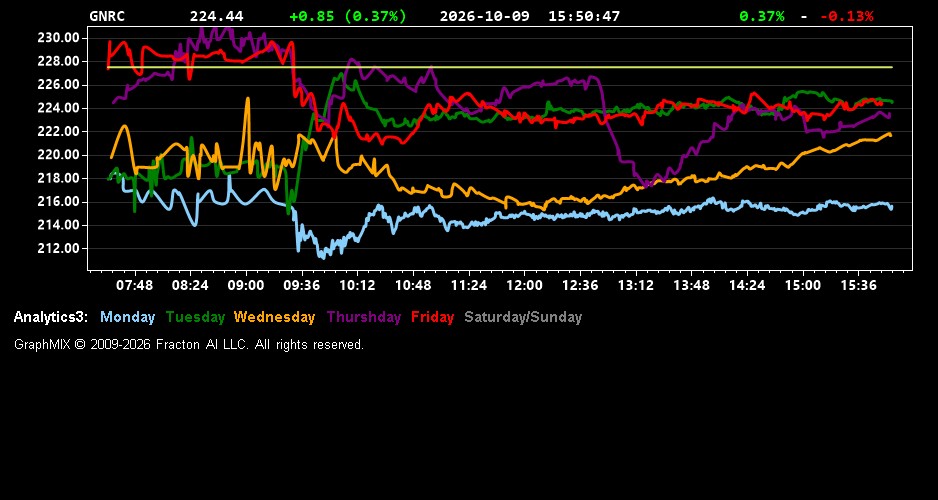The height and width of the screenshot is (500, 938).
Task: Click the green 0.37% range high value
Action: pos(762,16)
